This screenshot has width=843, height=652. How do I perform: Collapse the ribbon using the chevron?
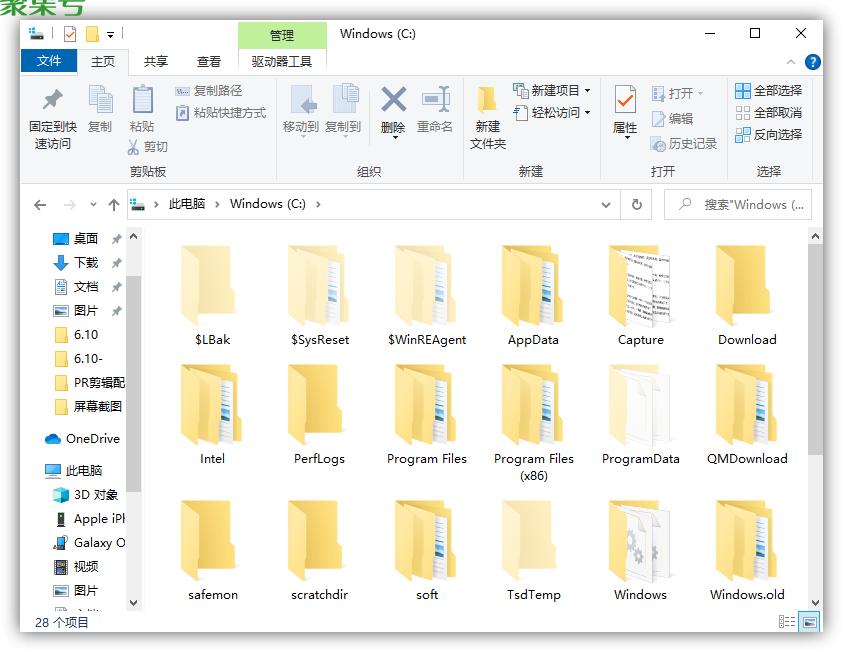793,61
